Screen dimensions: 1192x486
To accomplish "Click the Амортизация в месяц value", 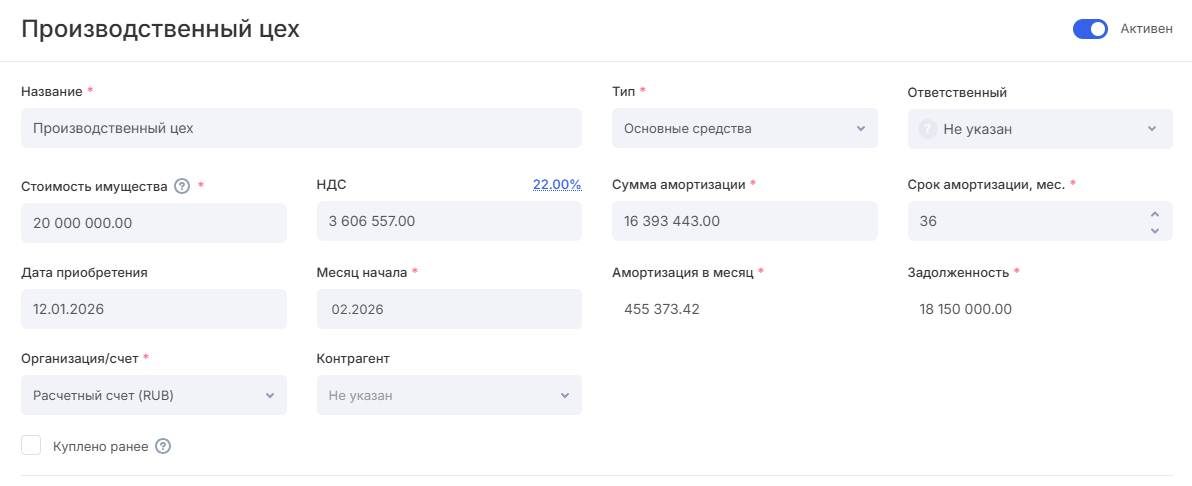I will [662, 309].
